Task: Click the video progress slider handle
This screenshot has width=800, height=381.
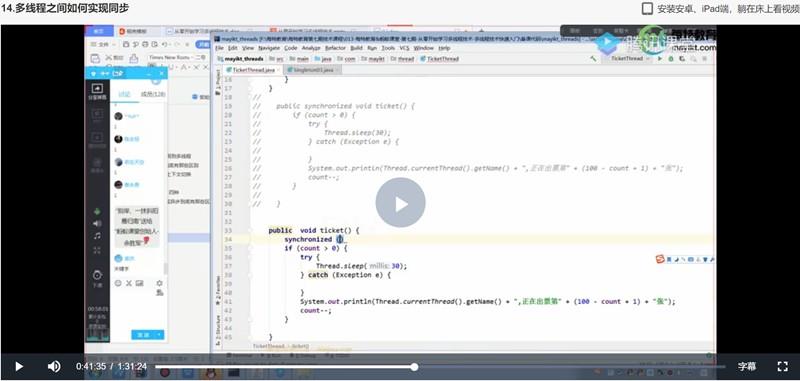Action: (414, 367)
